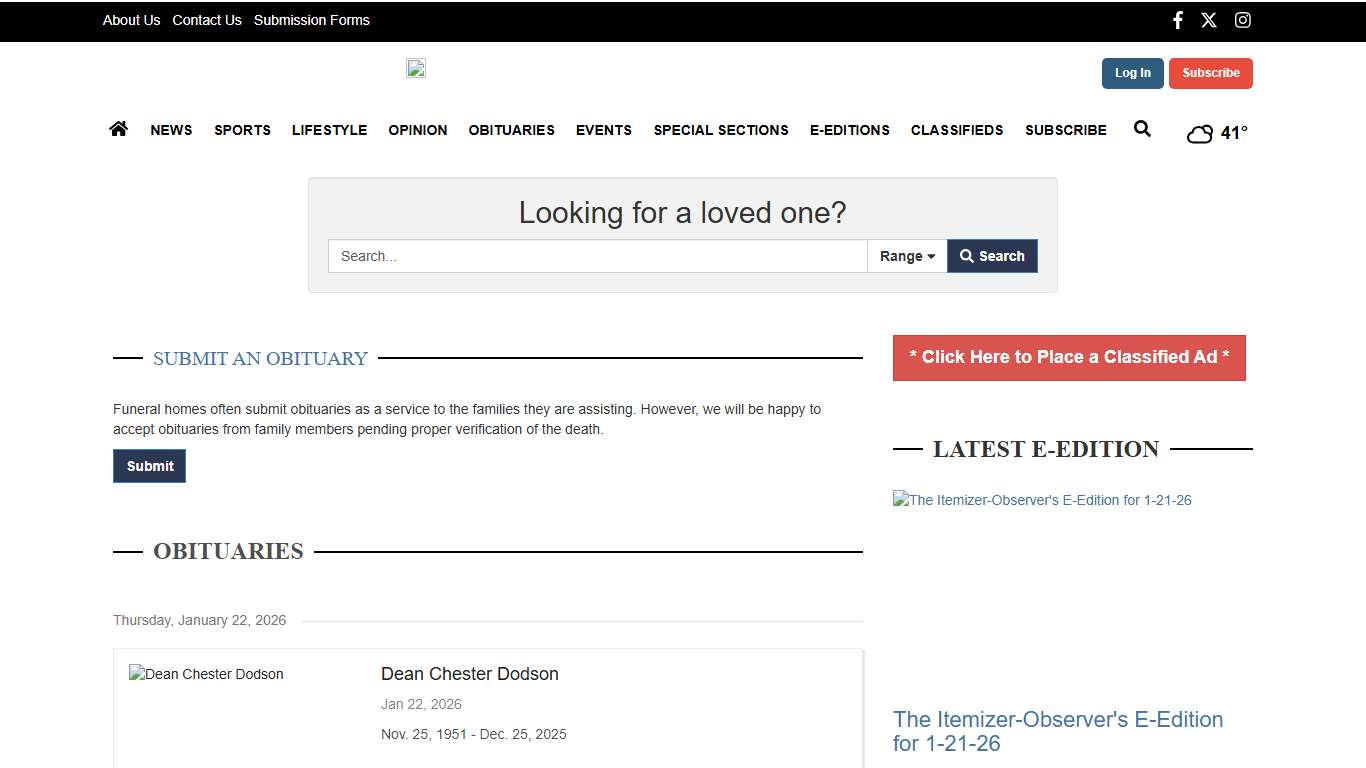Image resolution: width=1366 pixels, height=768 pixels.
Task: Open the Submission Forms link
Action: click(311, 20)
